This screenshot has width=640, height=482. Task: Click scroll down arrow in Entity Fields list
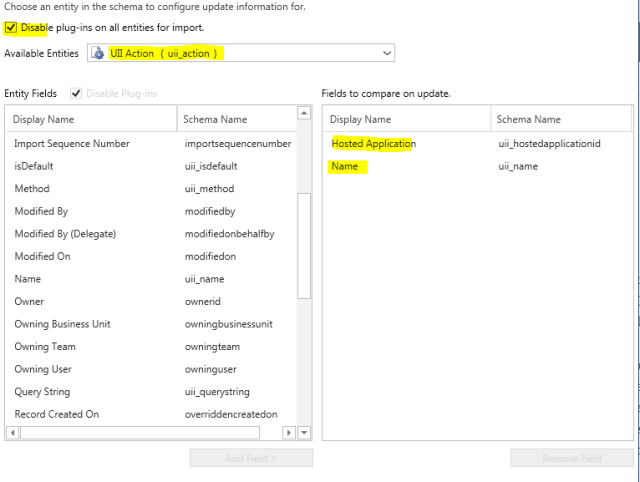pyautogui.click(x=304, y=433)
